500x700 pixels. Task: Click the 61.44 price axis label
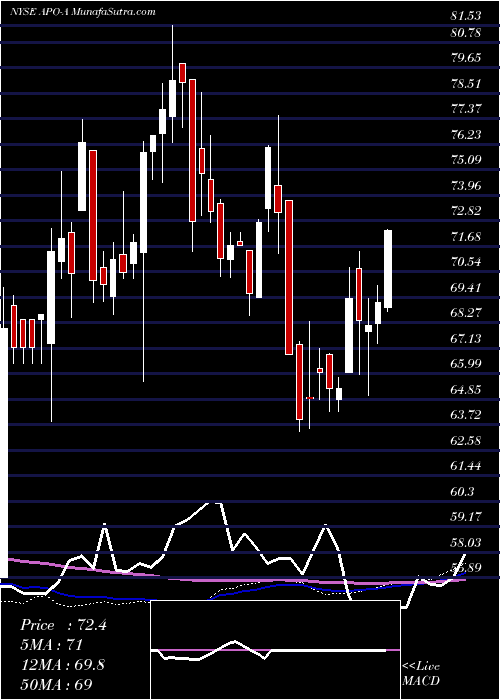pyautogui.click(x=467, y=466)
